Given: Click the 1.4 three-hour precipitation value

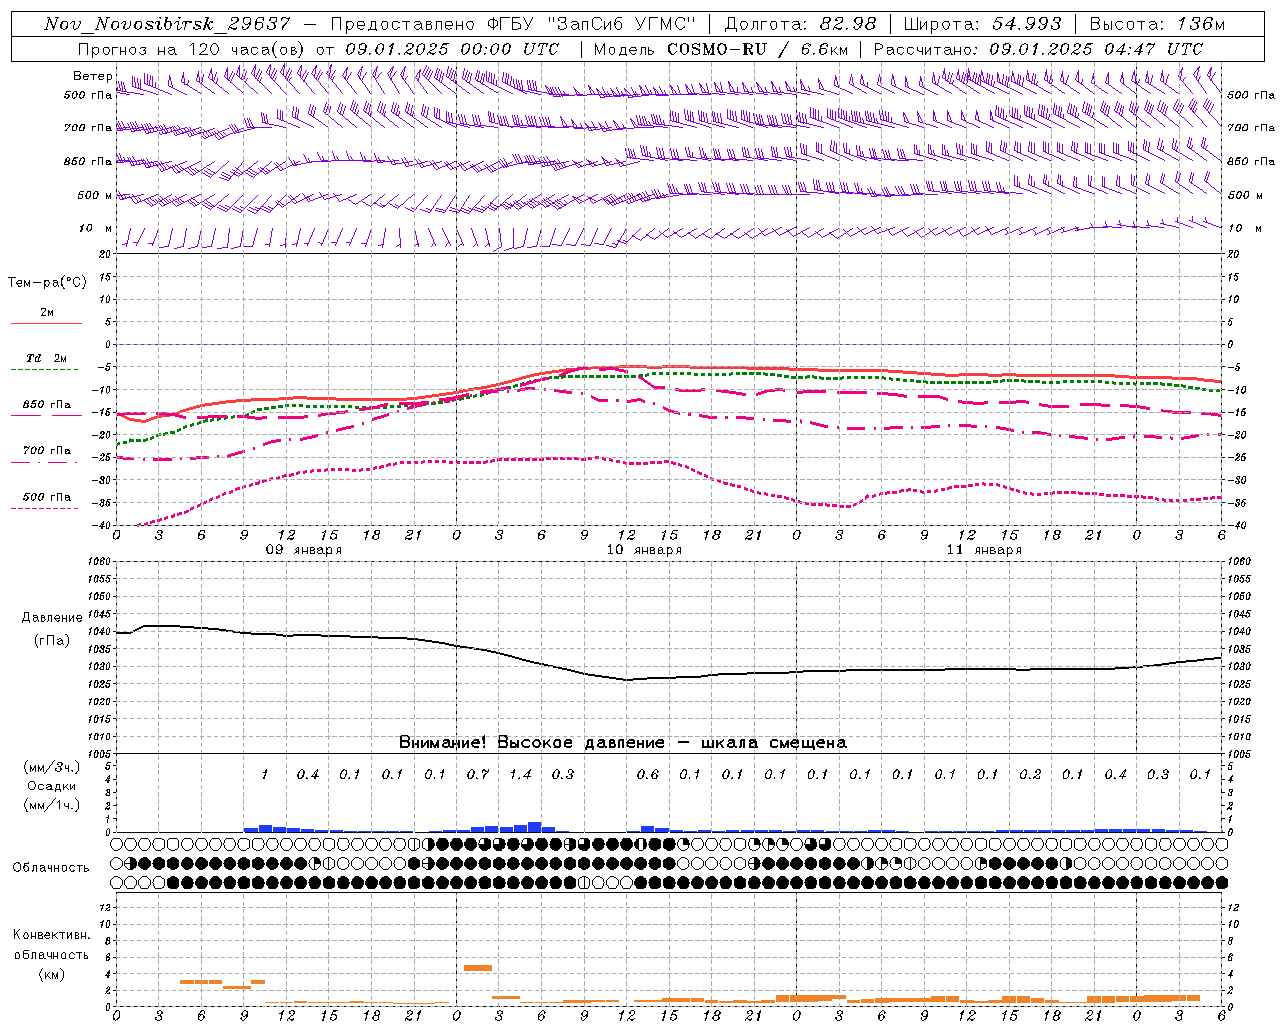Looking at the screenshot, I should [x=521, y=774].
